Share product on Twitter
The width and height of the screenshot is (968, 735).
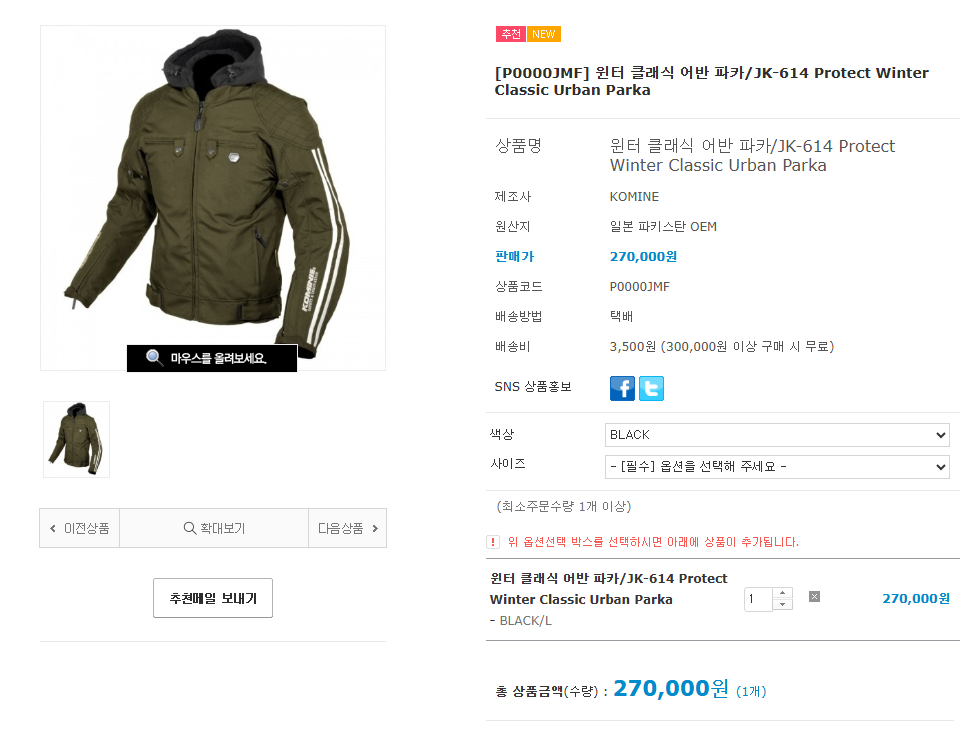(651, 389)
